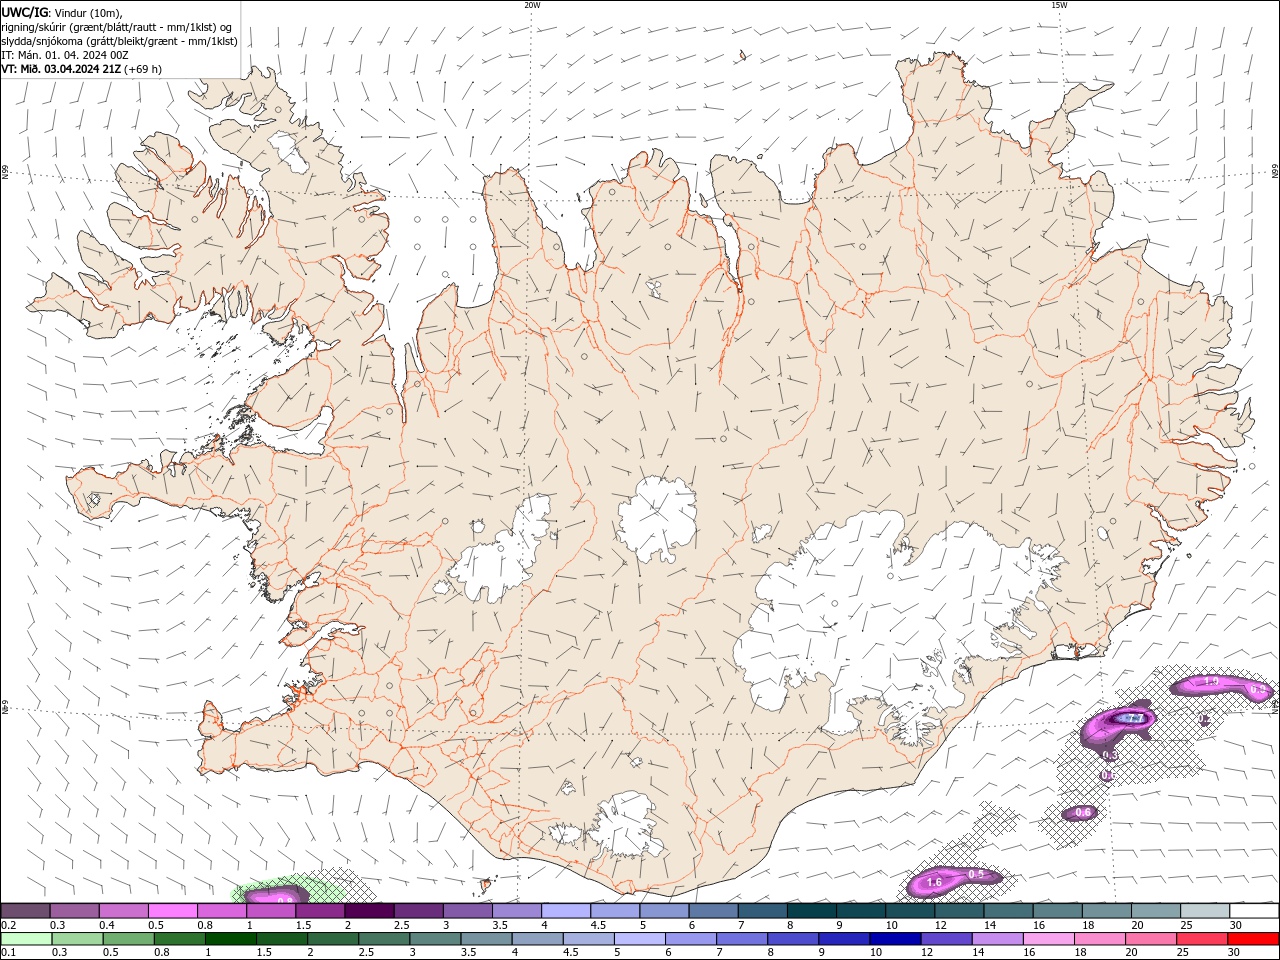Pick lower-scale swatch between 3 and 3.5
The height and width of the screenshot is (960, 1280).
(436, 939)
